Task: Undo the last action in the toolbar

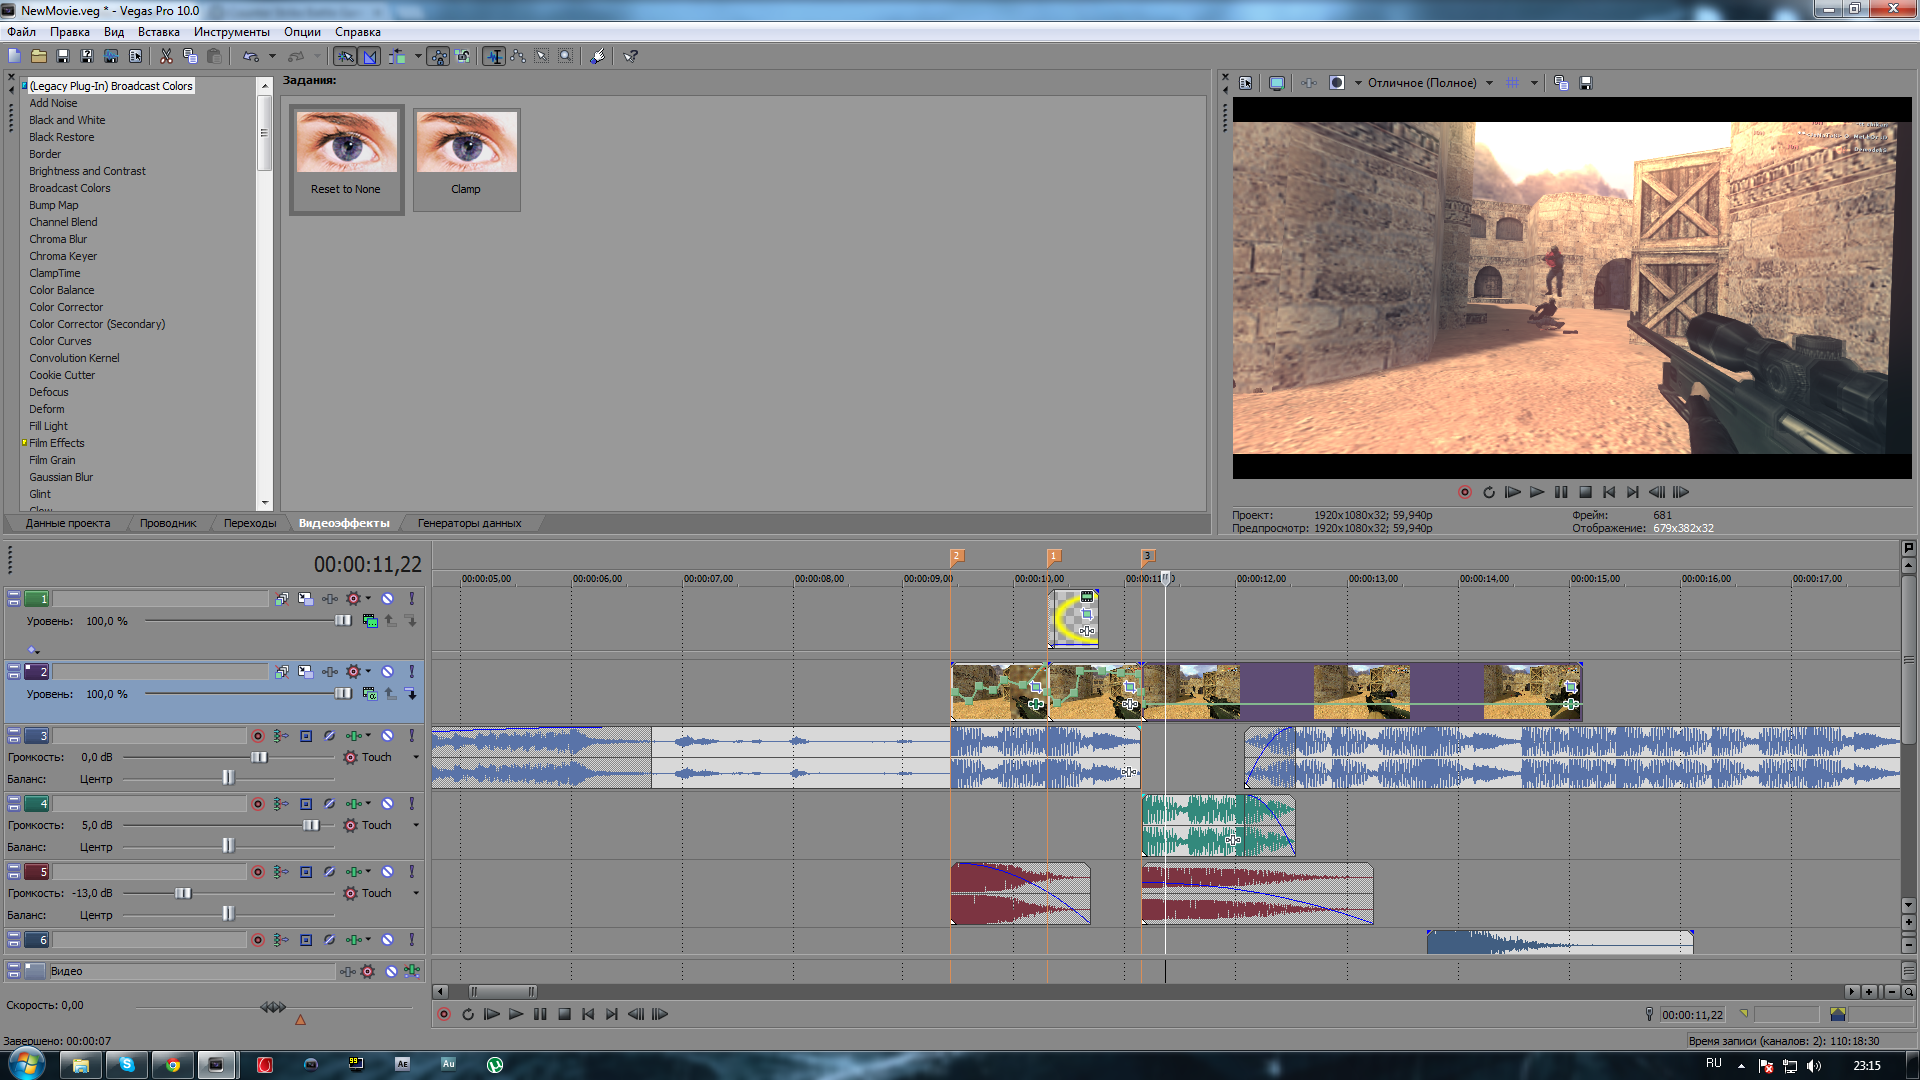Action: (x=251, y=57)
